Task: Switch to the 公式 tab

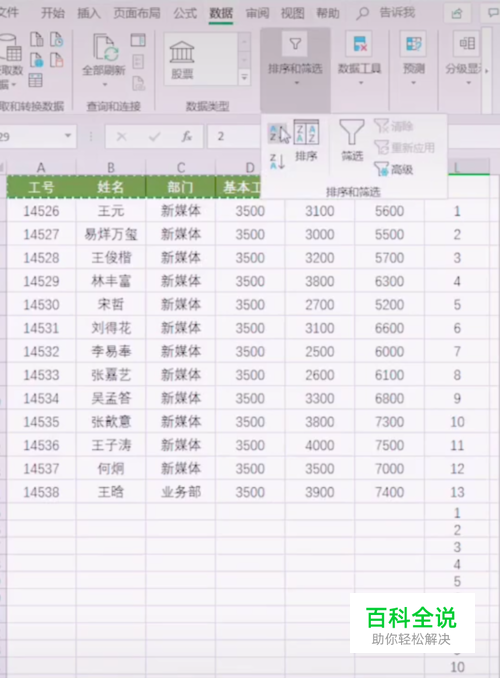Action: [x=185, y=13]
